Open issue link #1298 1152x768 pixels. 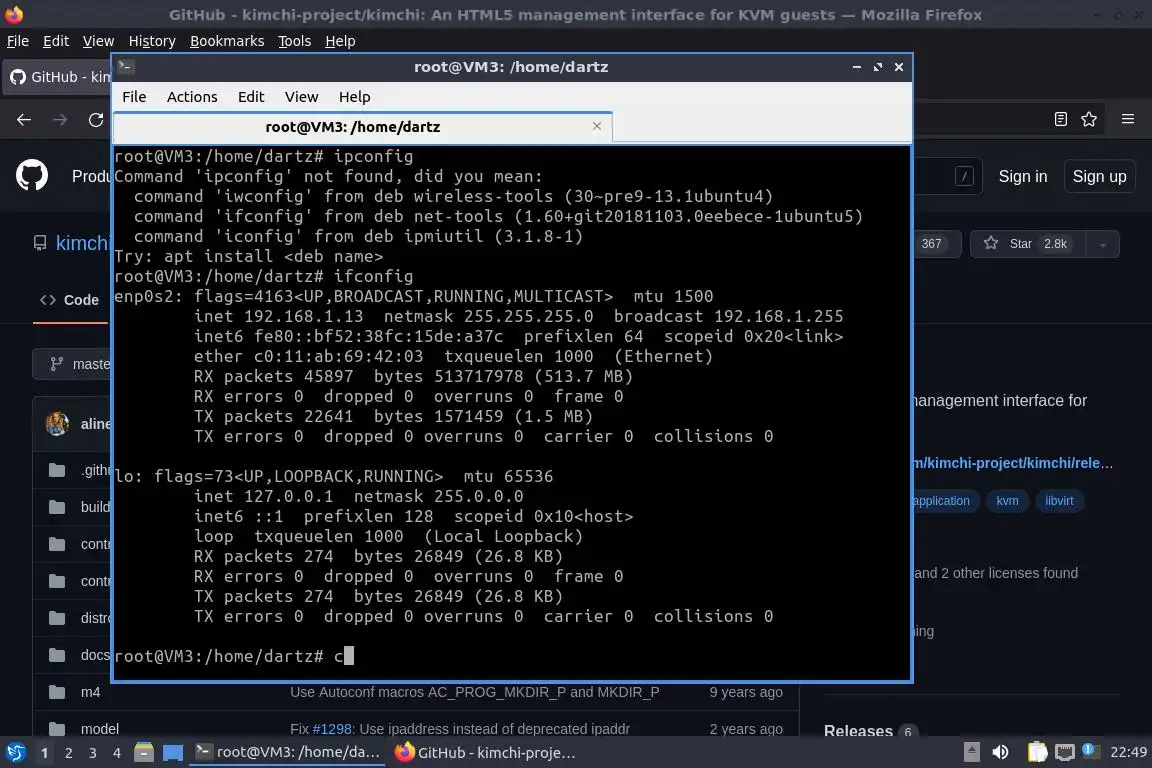click(x=331, y=729)
